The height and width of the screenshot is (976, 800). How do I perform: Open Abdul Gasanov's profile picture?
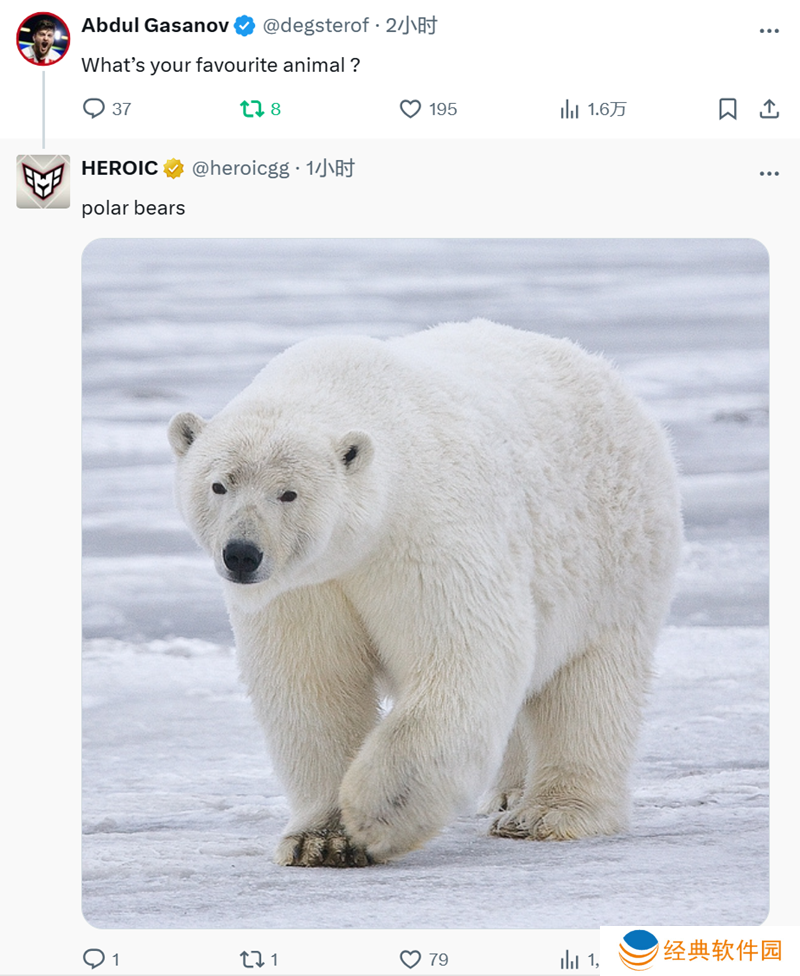(x=43, y=39)
